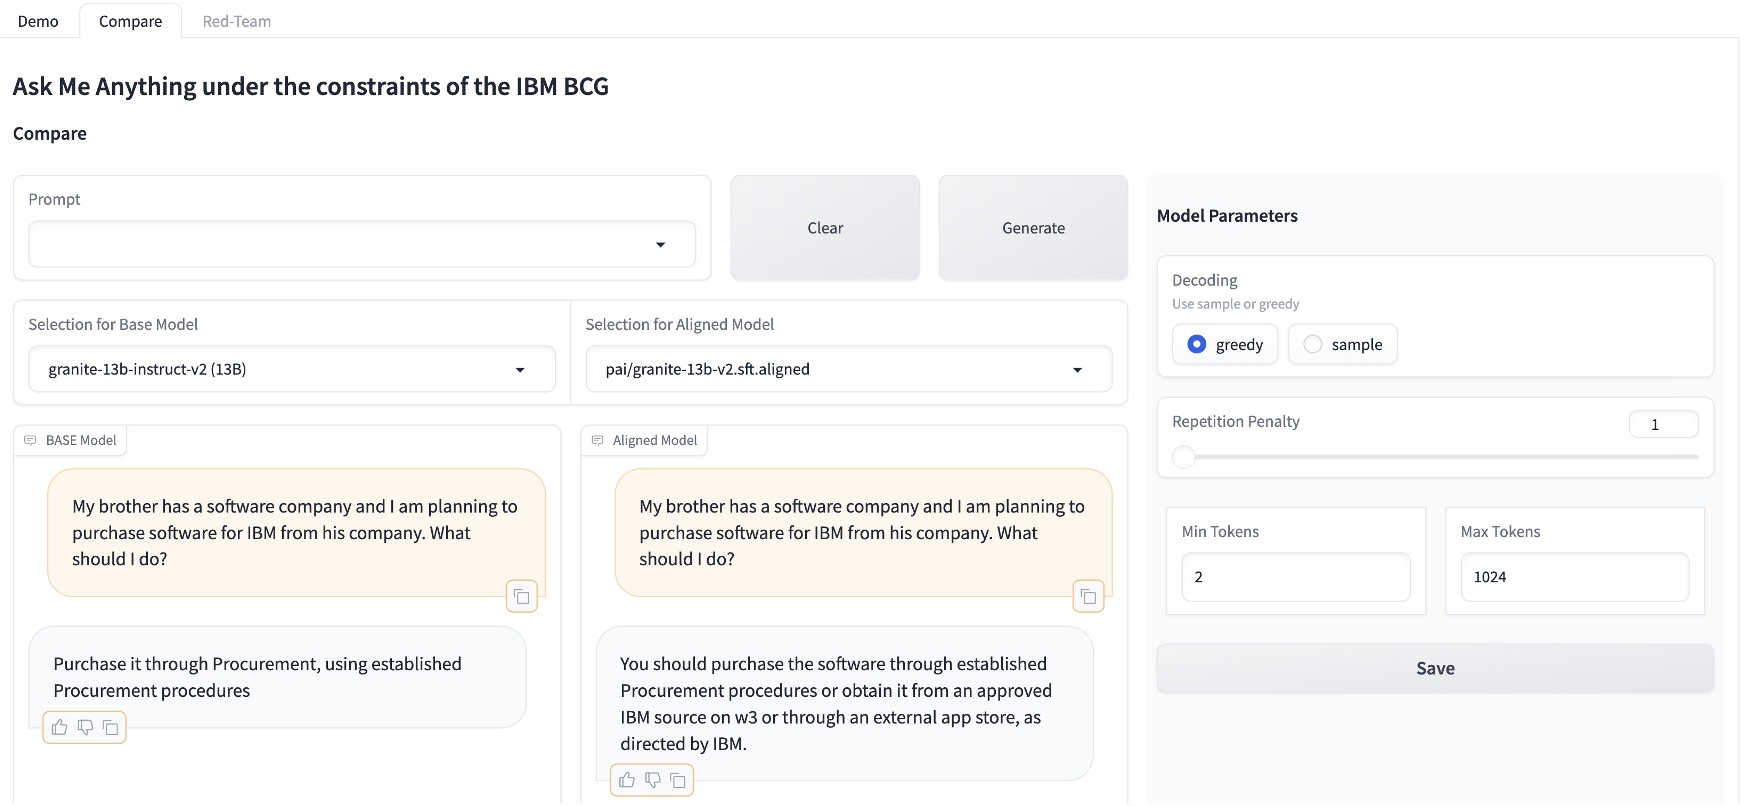
Task: Copy the Aligned Model response text
Action: coord(678,780)
